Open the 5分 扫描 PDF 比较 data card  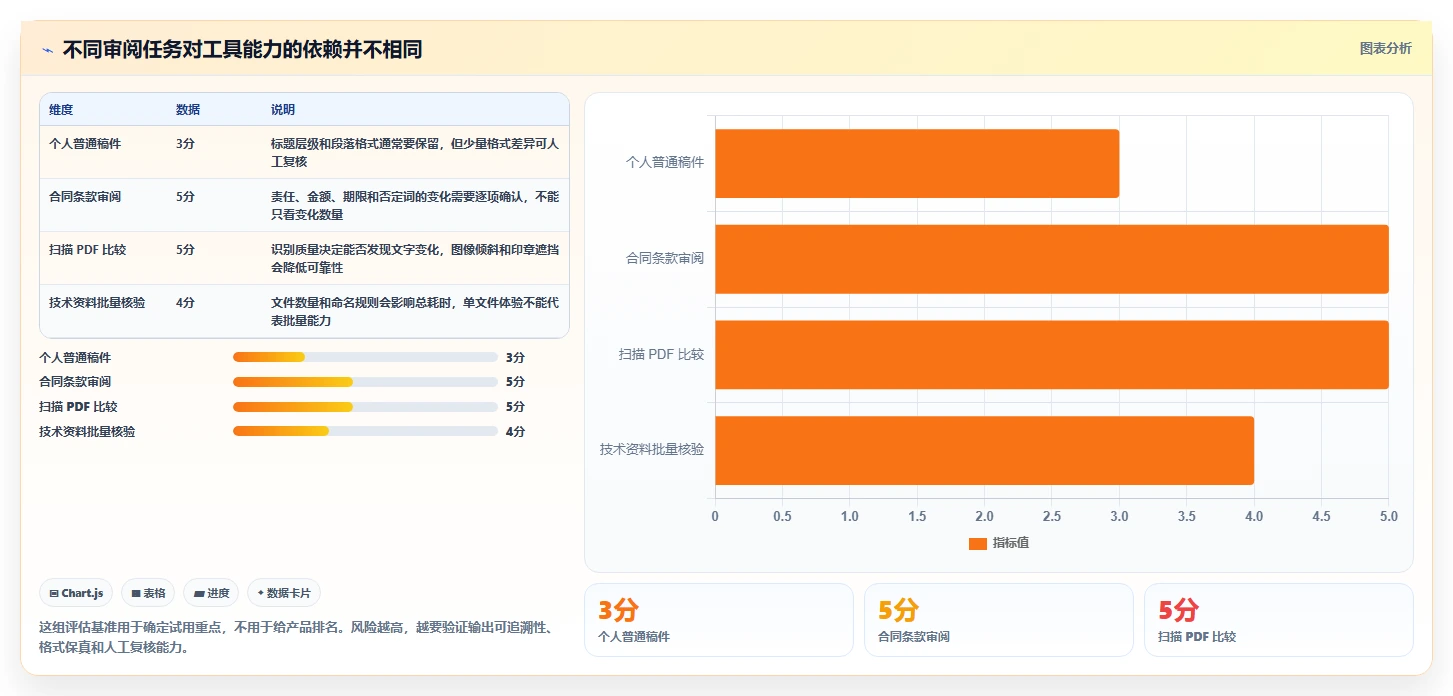pyautogui.click(x=1279, y=620)
